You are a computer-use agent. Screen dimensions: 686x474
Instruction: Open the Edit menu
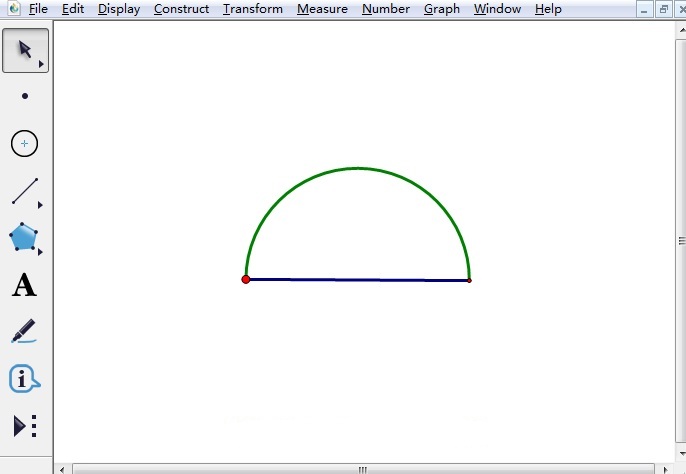pyautogui.click(x=73, y=9)
